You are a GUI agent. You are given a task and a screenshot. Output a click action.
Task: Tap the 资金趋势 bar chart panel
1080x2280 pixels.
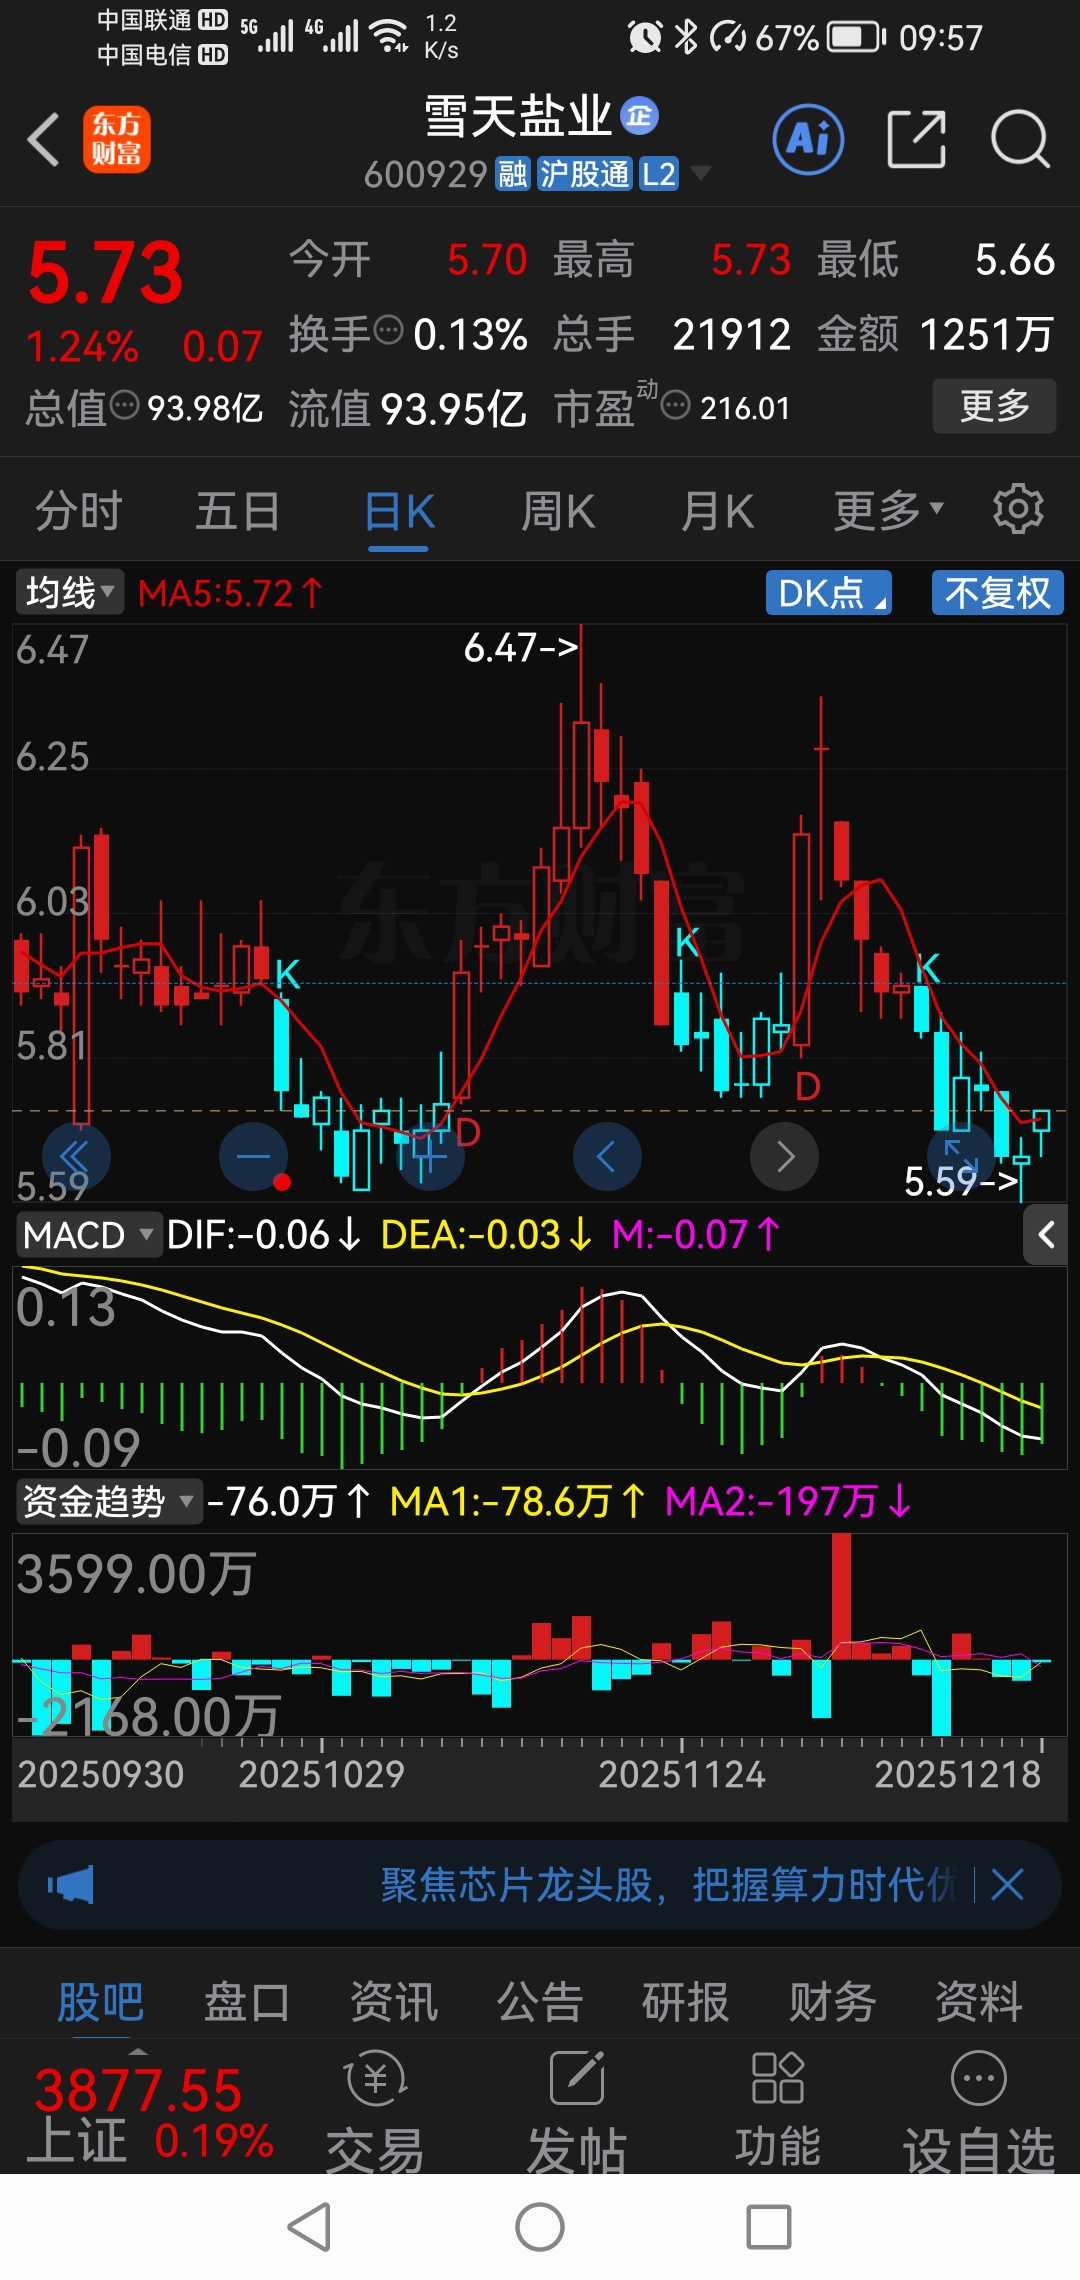point(540,1636)
